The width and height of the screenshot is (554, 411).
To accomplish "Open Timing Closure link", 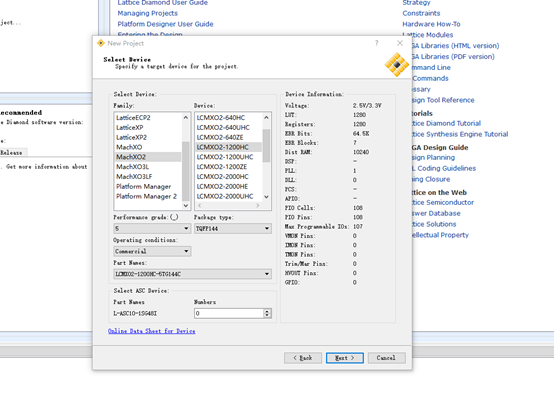I will click(x=431, y=180).
